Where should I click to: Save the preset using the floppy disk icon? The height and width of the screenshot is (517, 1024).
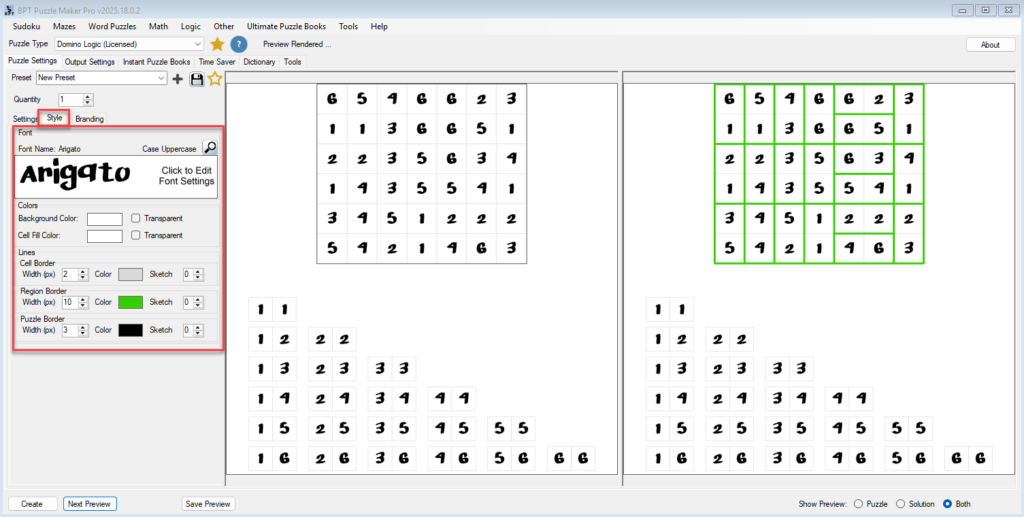(x=196, y=79)
